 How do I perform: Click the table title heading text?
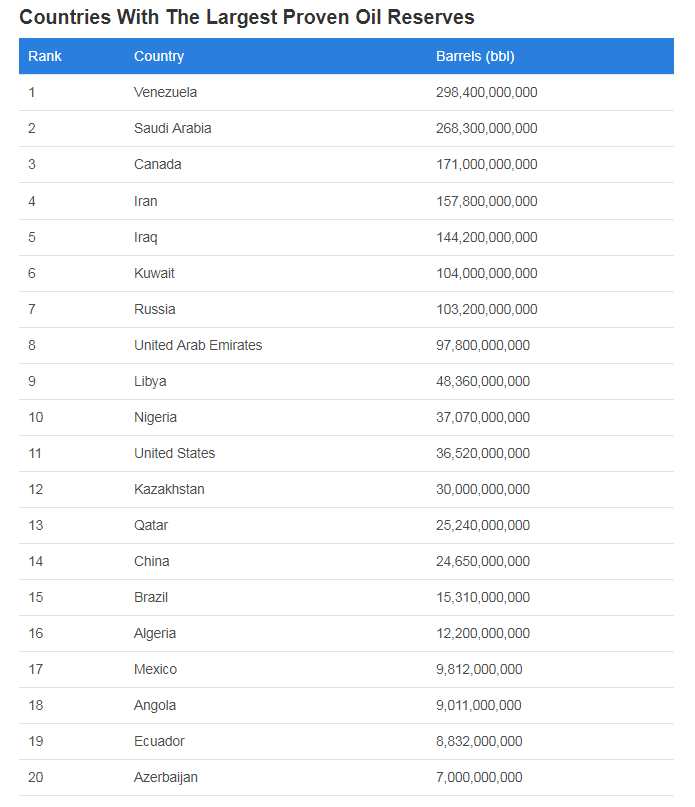tap(247, 17)
